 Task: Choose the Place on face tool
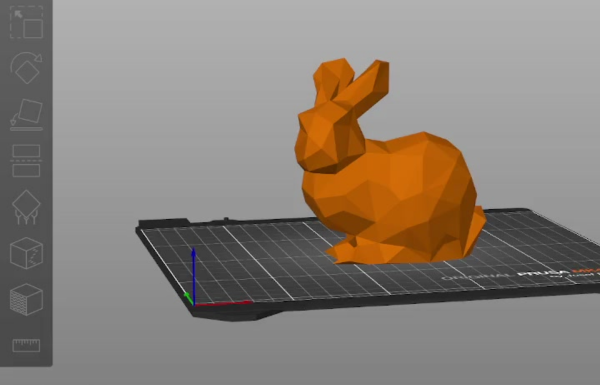[26, 114]
